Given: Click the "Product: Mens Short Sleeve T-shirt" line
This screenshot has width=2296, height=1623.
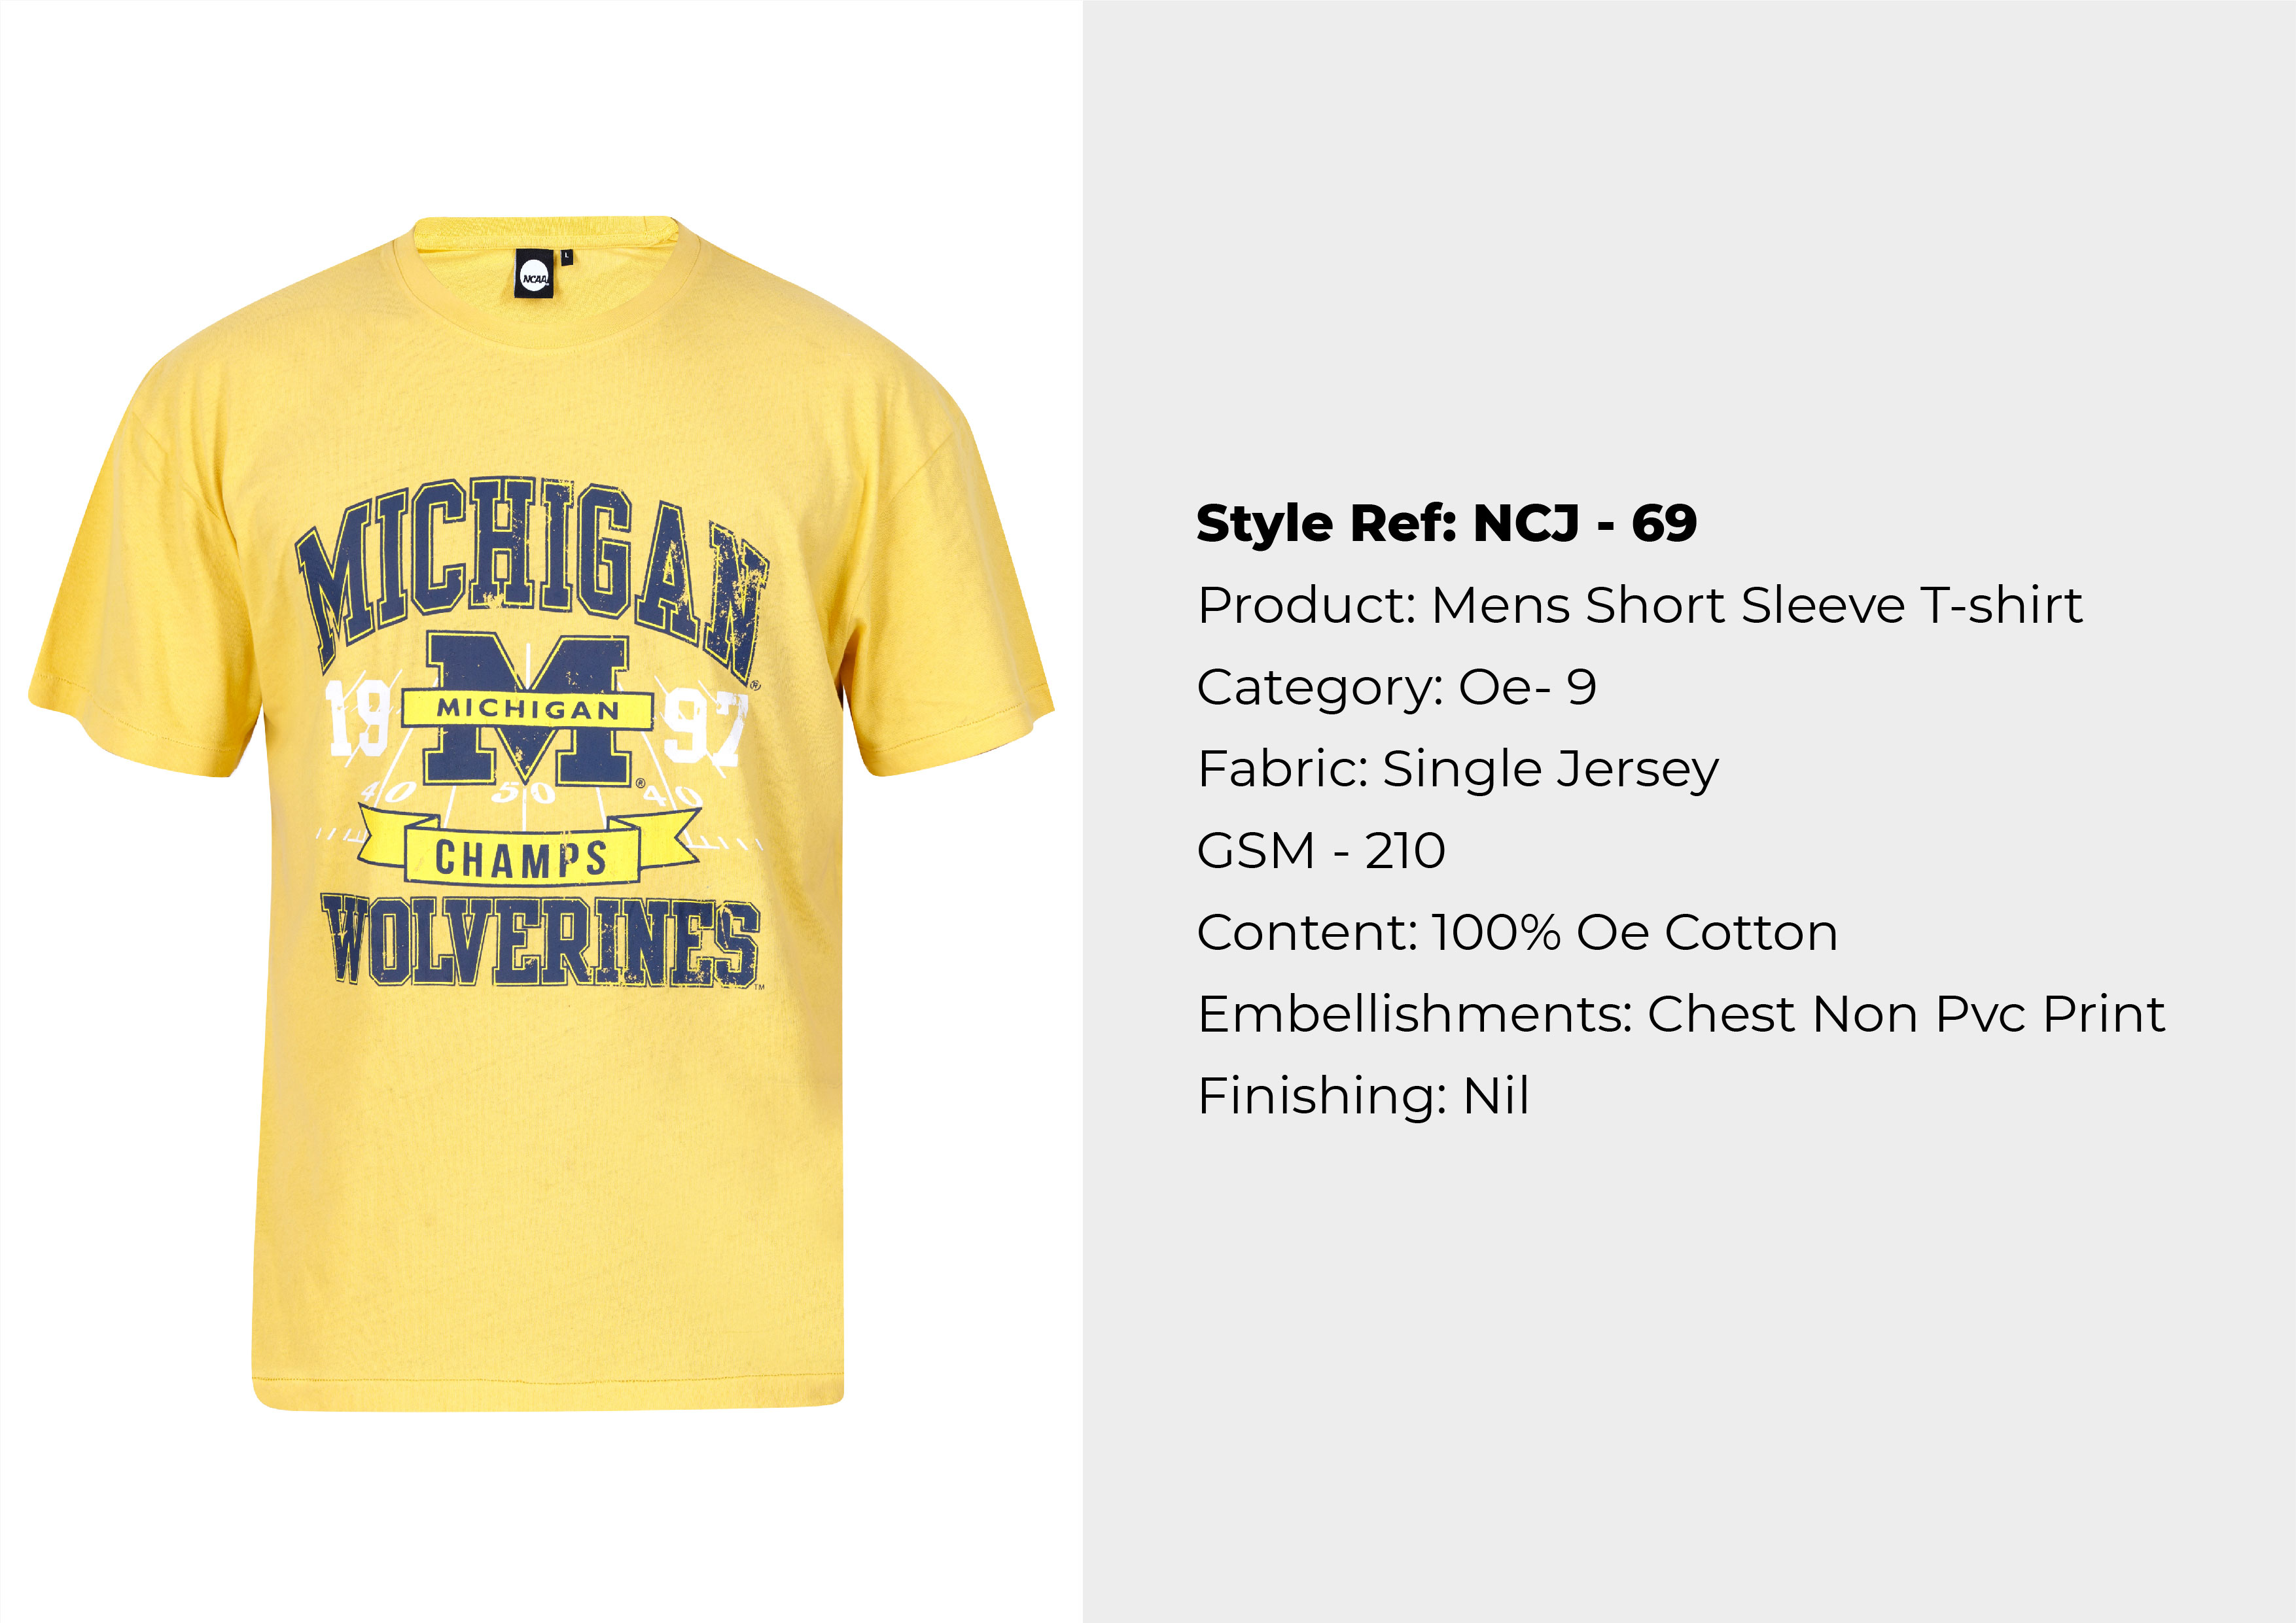Looking at the screenshot, I should (x=1639, y=605).
